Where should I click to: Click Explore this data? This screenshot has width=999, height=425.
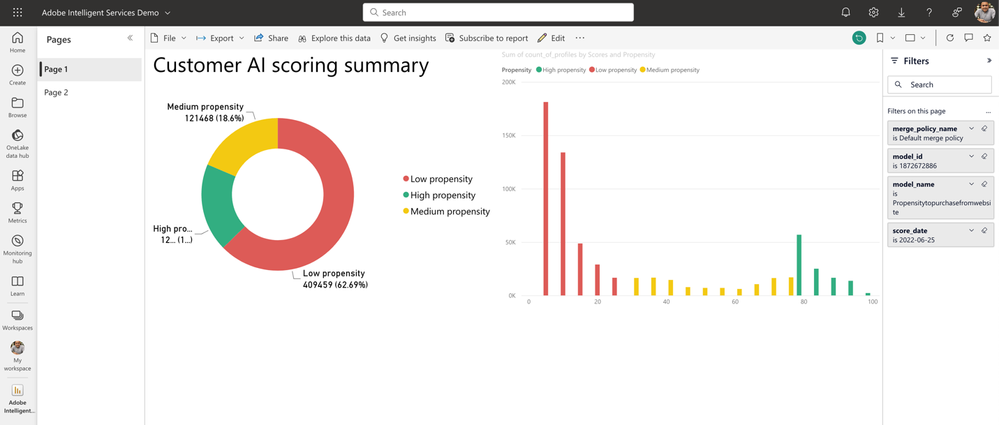click(334, 38)
